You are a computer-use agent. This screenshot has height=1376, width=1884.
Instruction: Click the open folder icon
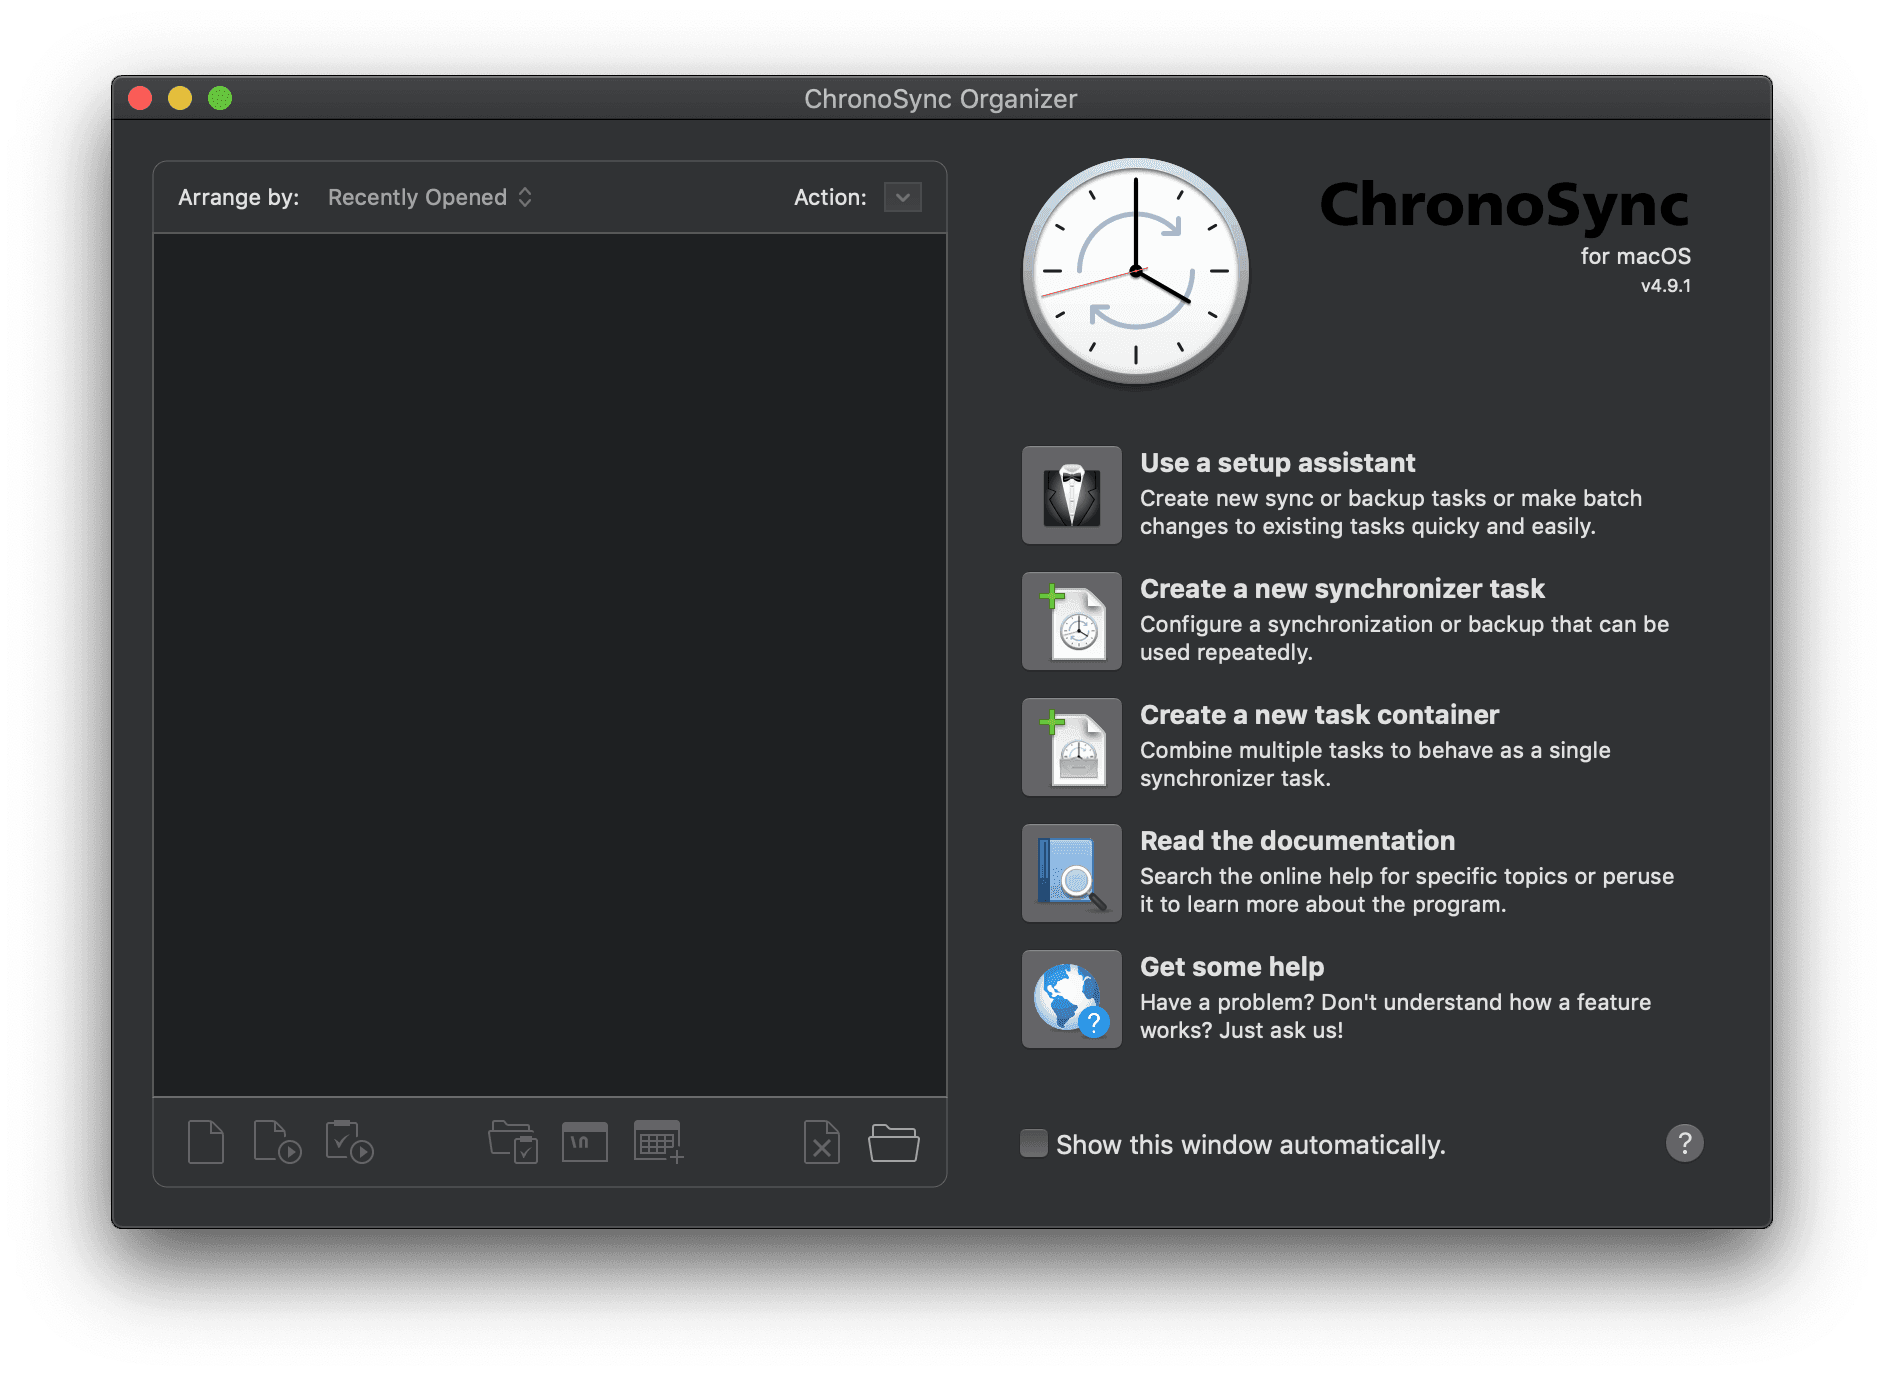pyautogui.click(x=894, y=1142)
